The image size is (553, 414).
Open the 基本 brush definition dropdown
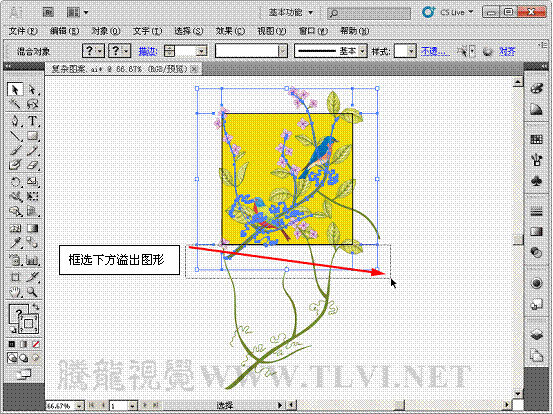[x=363, y=51]
